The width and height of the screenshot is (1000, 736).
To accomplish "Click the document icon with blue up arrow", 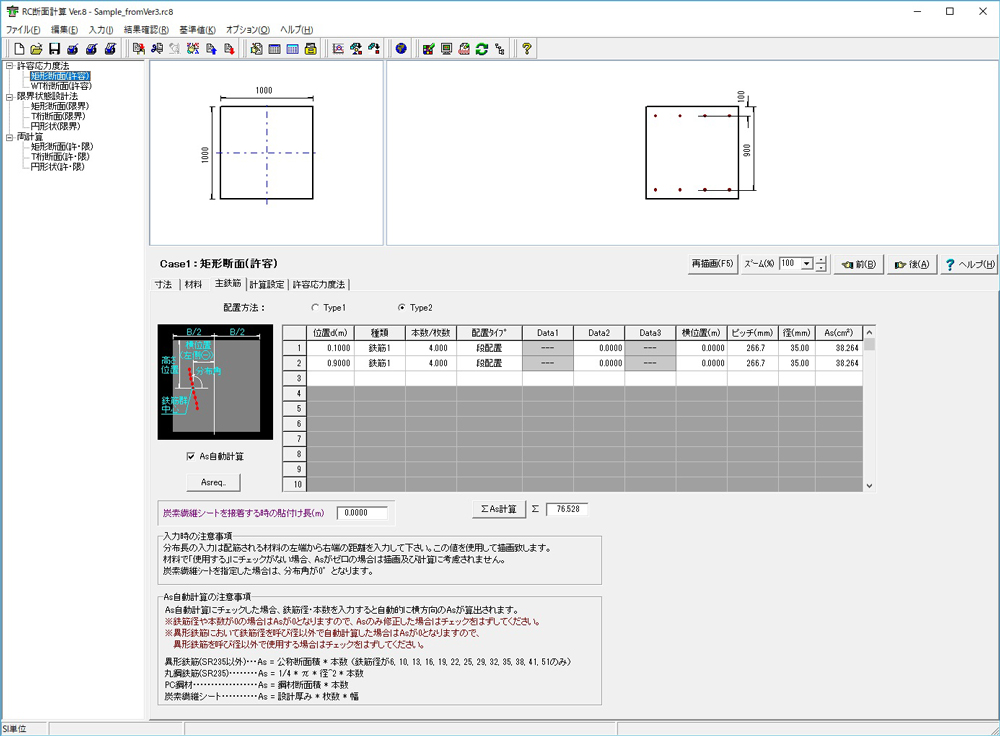I will (x=211, y=48).
